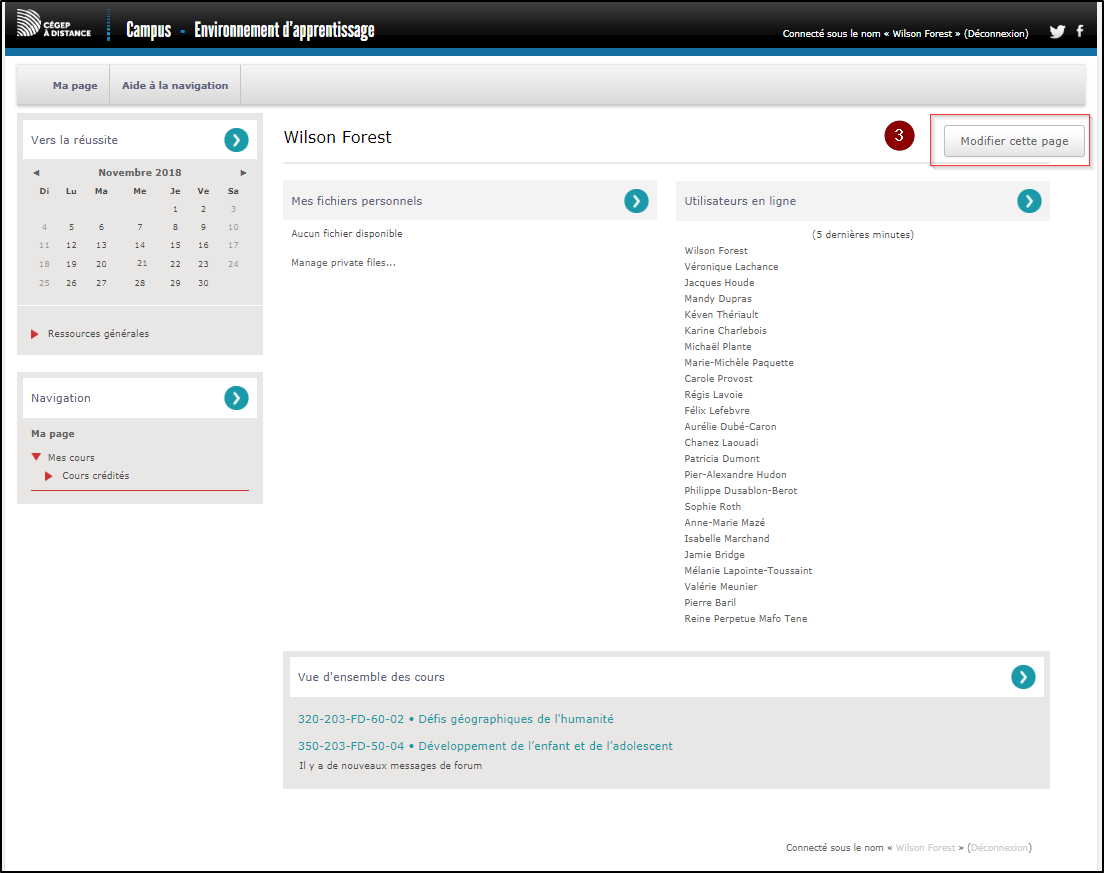Collapse the Mes cours tree node

click(x=37, y=458)
